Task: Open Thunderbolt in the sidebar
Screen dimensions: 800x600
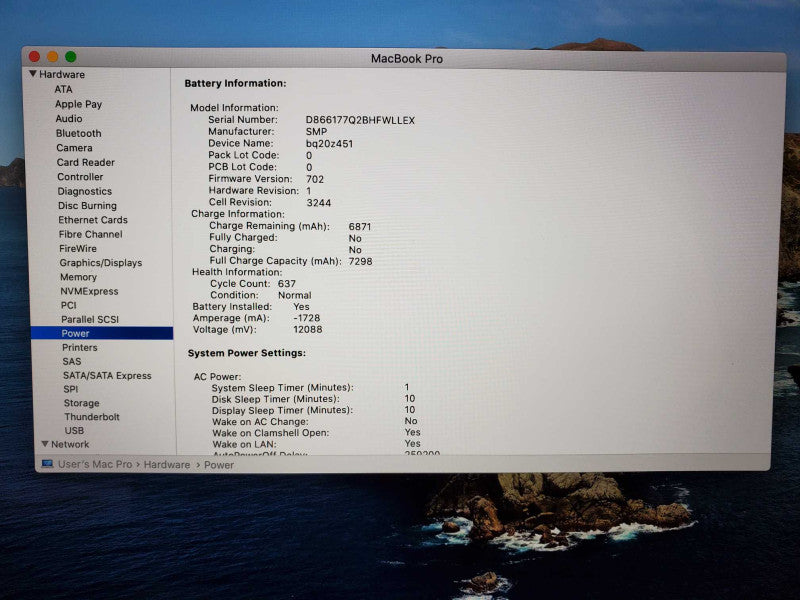Action: [92, 417]
